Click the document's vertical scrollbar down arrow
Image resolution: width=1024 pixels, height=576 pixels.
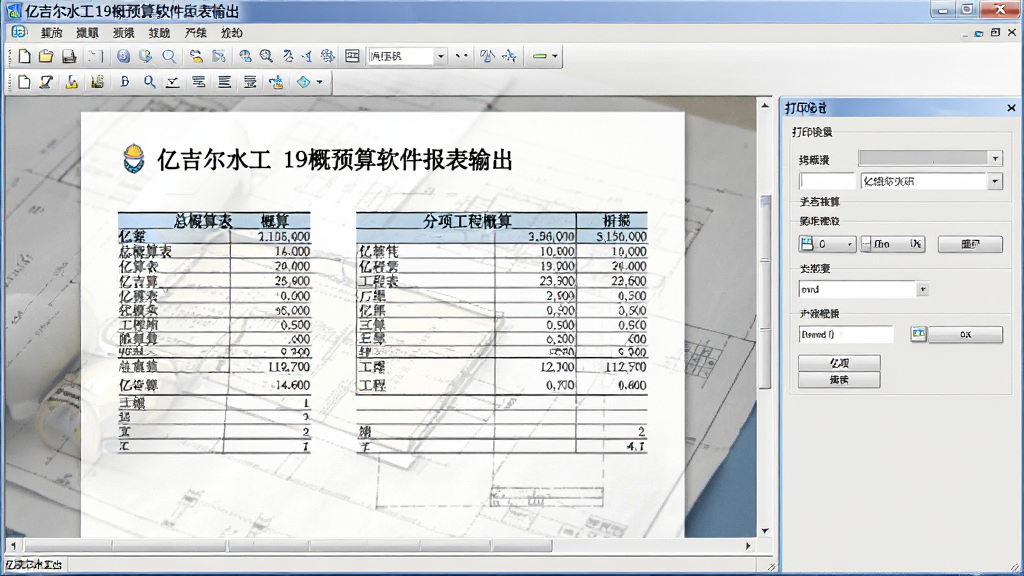[765, 531]
